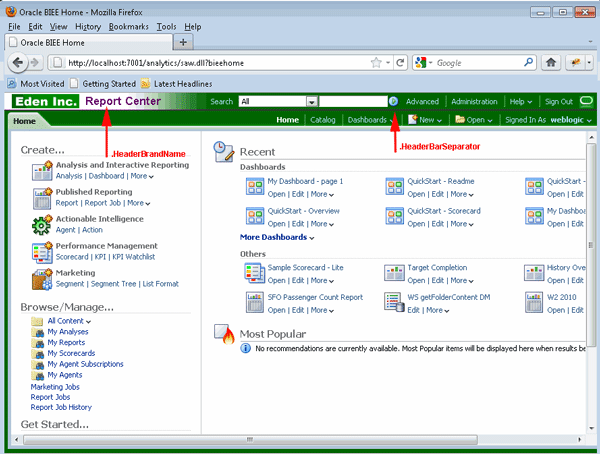Image resolution: width=600 pixels, height=454 pixels.
Task: Click the Latest Headlines feed icon
Action: tap(145, 83)
